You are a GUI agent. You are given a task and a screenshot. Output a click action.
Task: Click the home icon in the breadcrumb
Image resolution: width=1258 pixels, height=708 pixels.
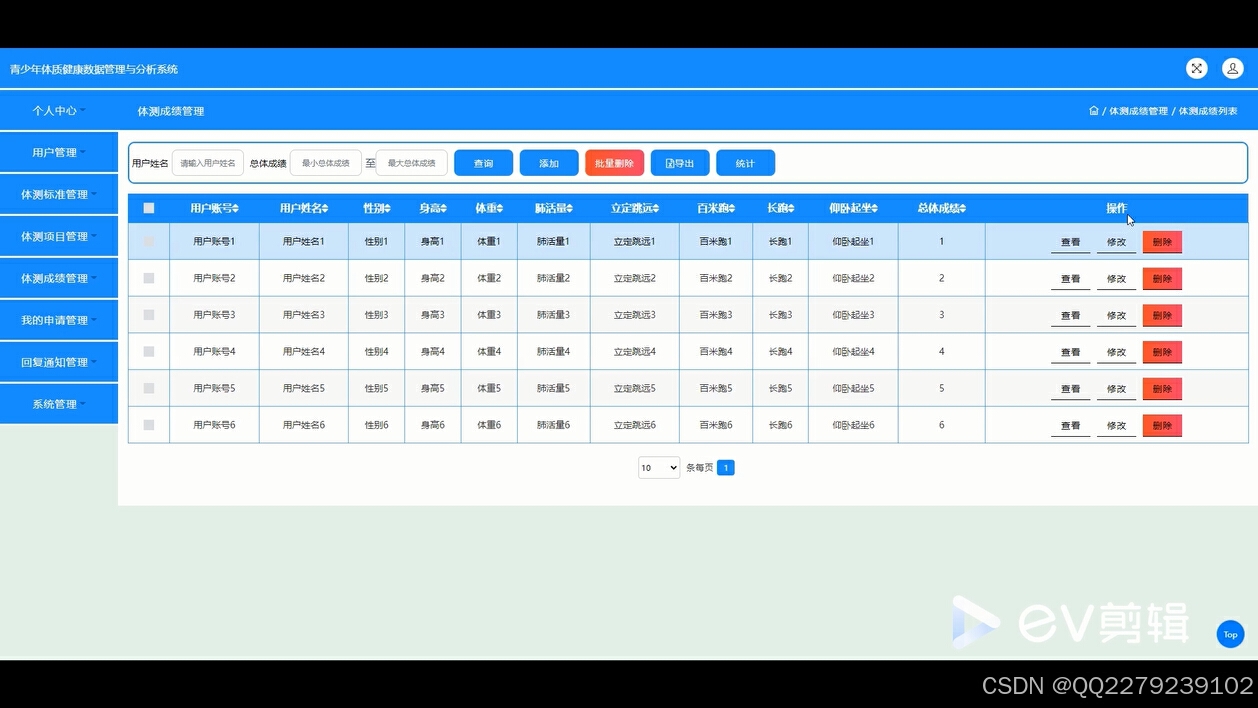tap(1094, 111)
